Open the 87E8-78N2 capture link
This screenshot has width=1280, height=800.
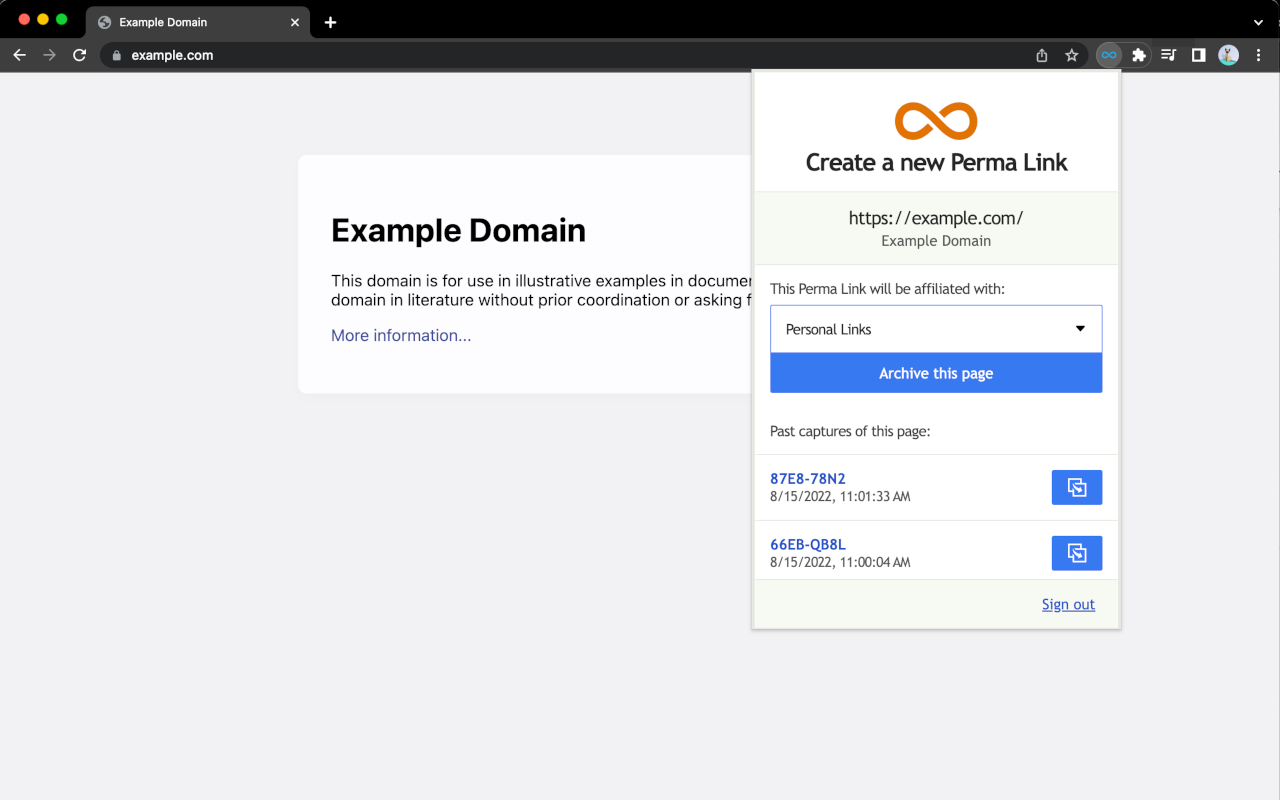tap(807, 478)
